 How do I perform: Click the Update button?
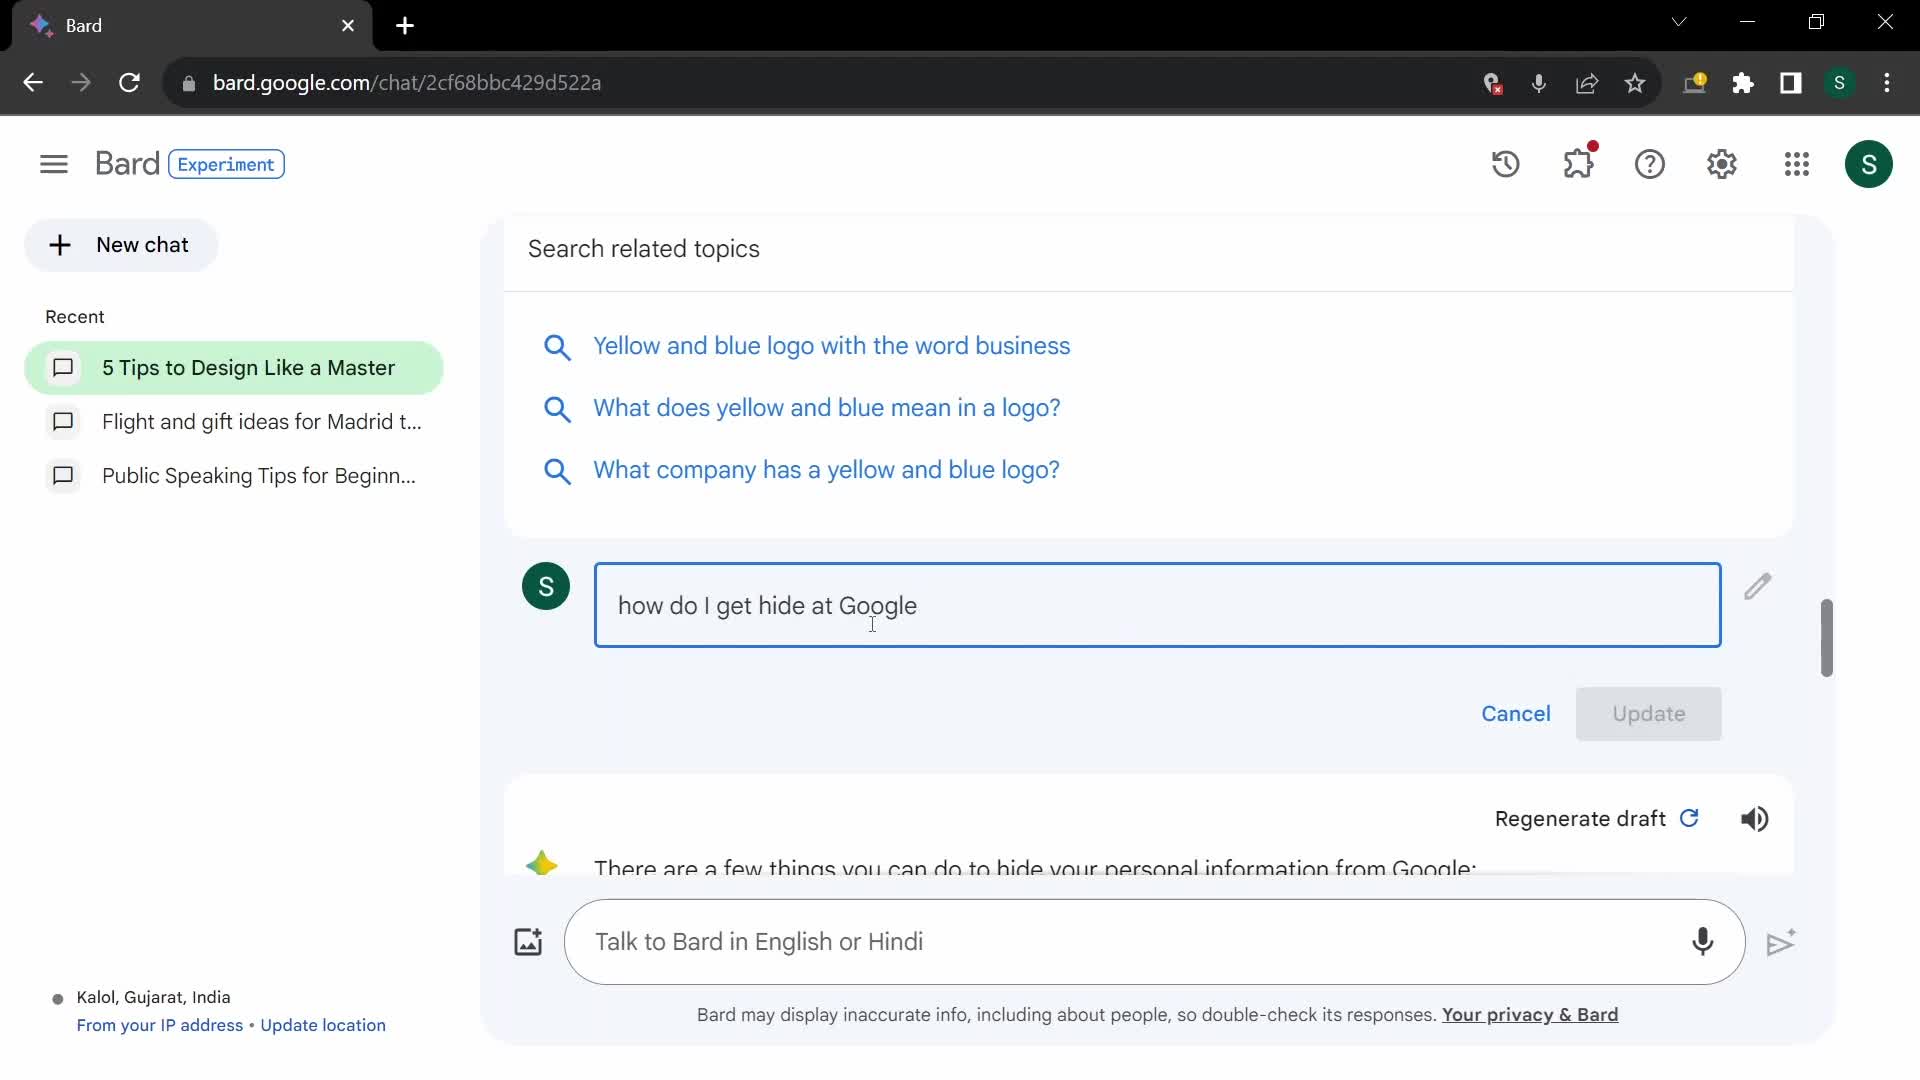tap(1648, 714)
